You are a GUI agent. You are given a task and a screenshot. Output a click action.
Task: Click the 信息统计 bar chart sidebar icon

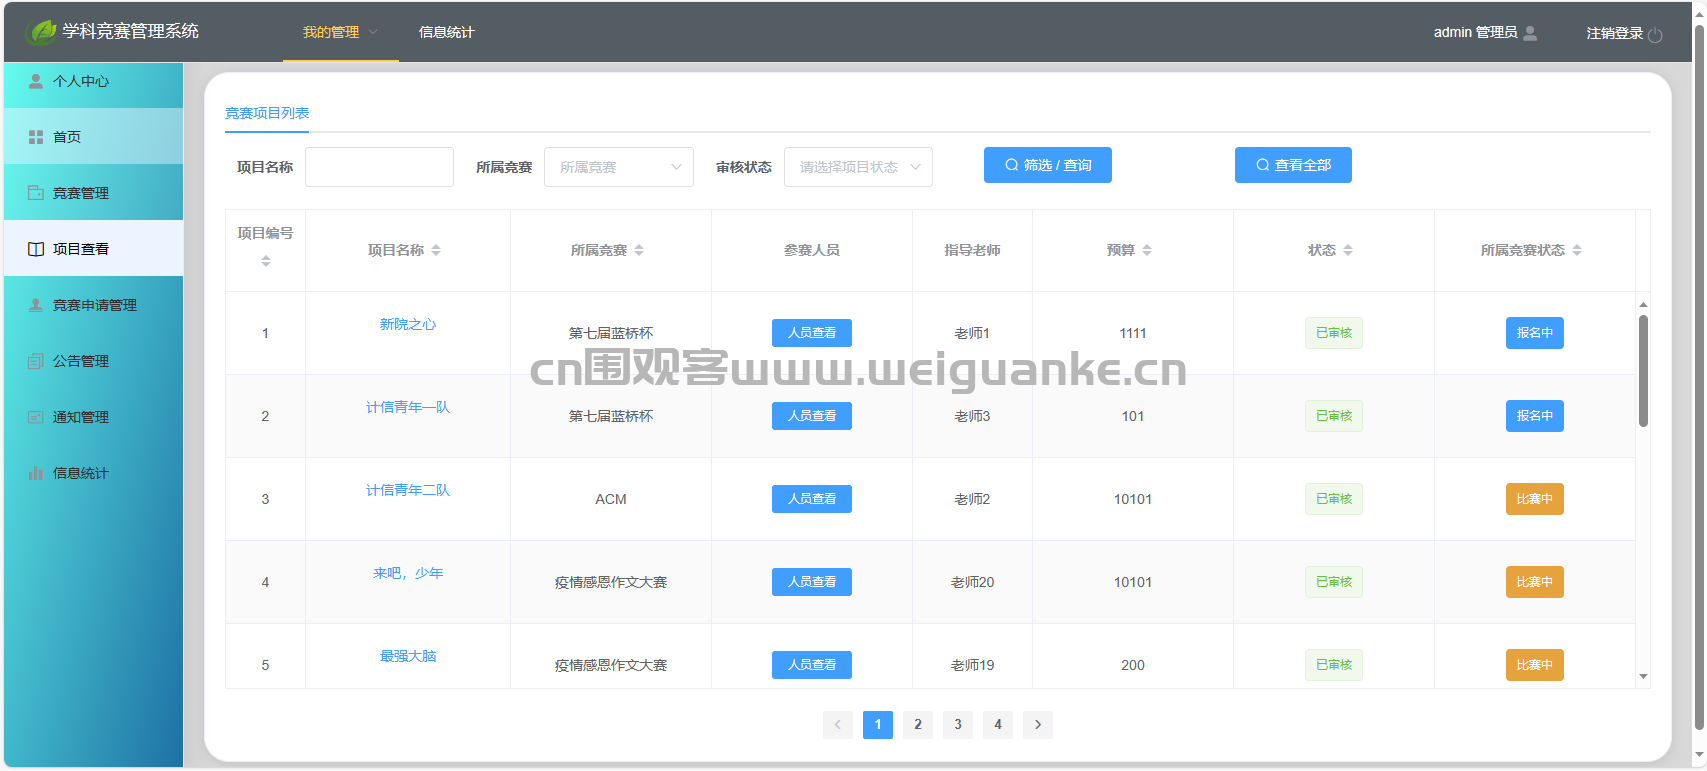tap(36, 473)
